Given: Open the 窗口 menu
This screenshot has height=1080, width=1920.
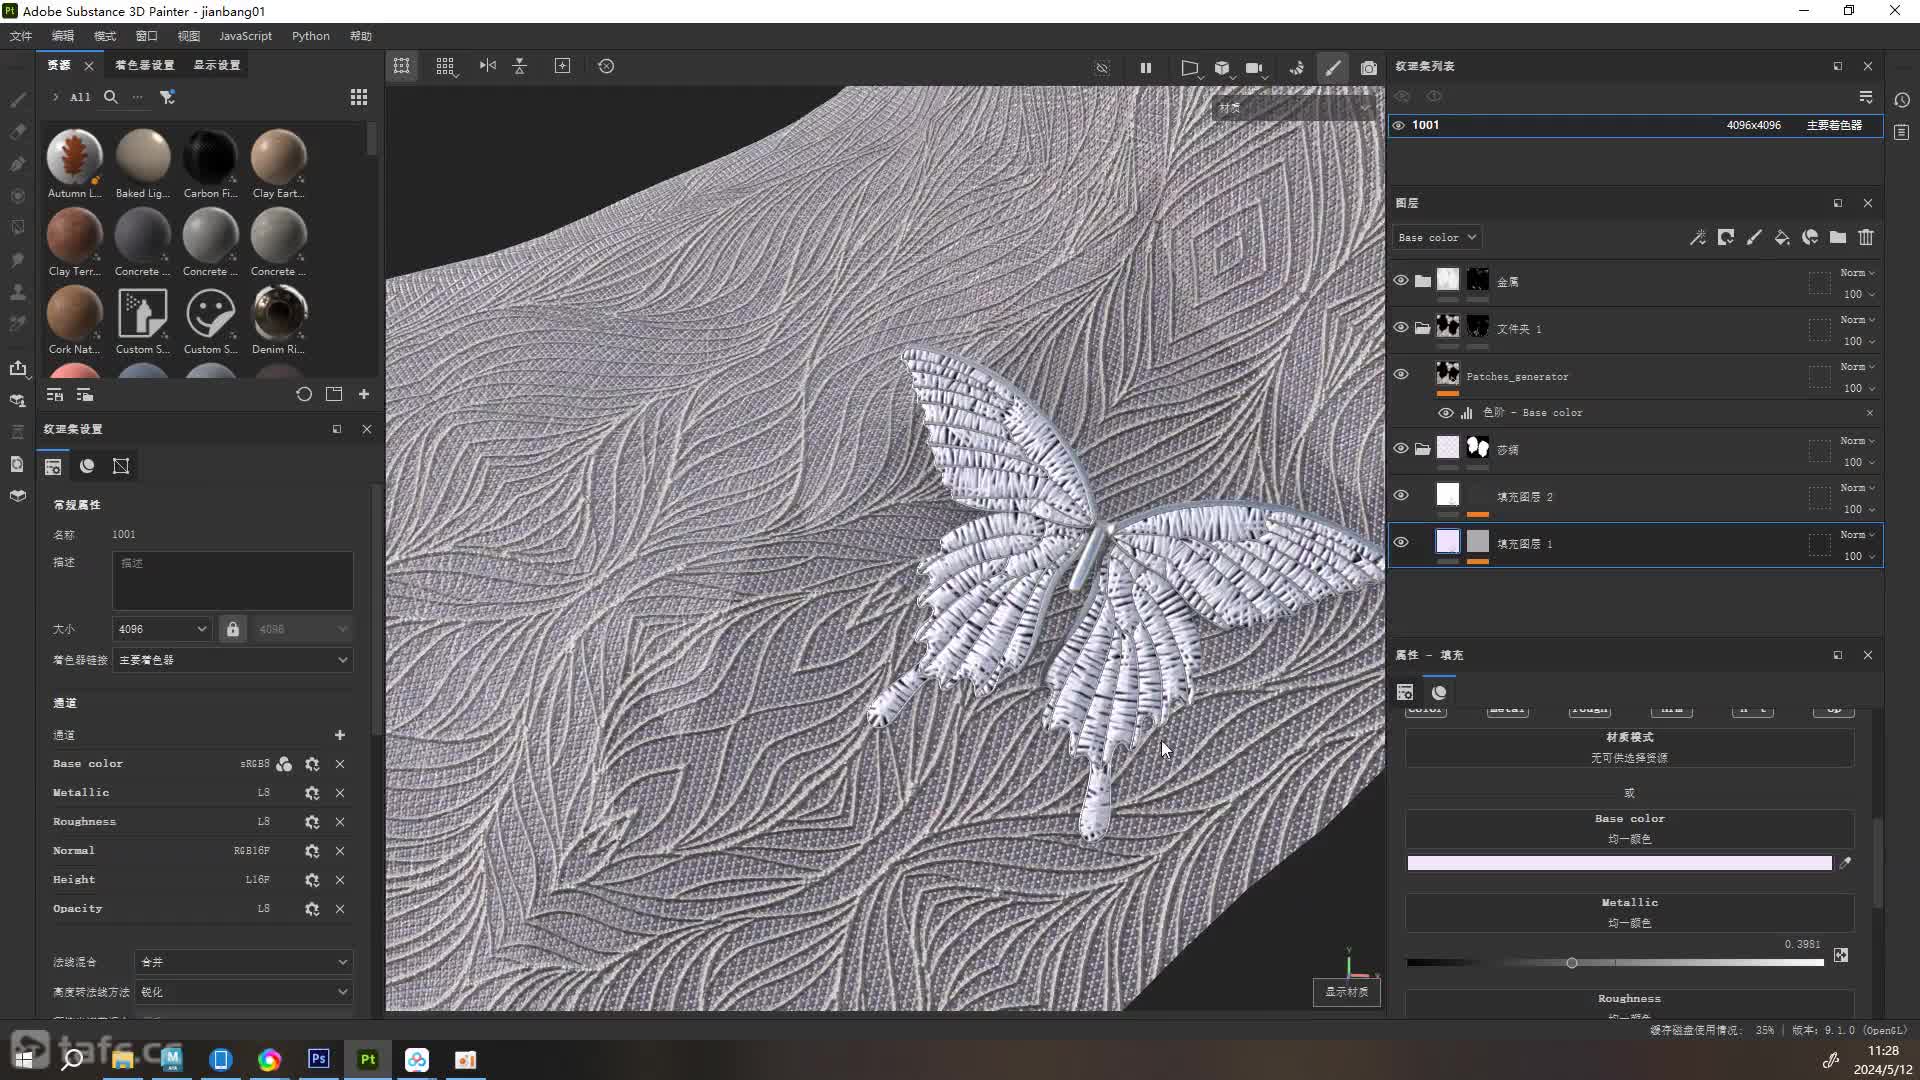Looking at the screenshot, I should point(147,36).
